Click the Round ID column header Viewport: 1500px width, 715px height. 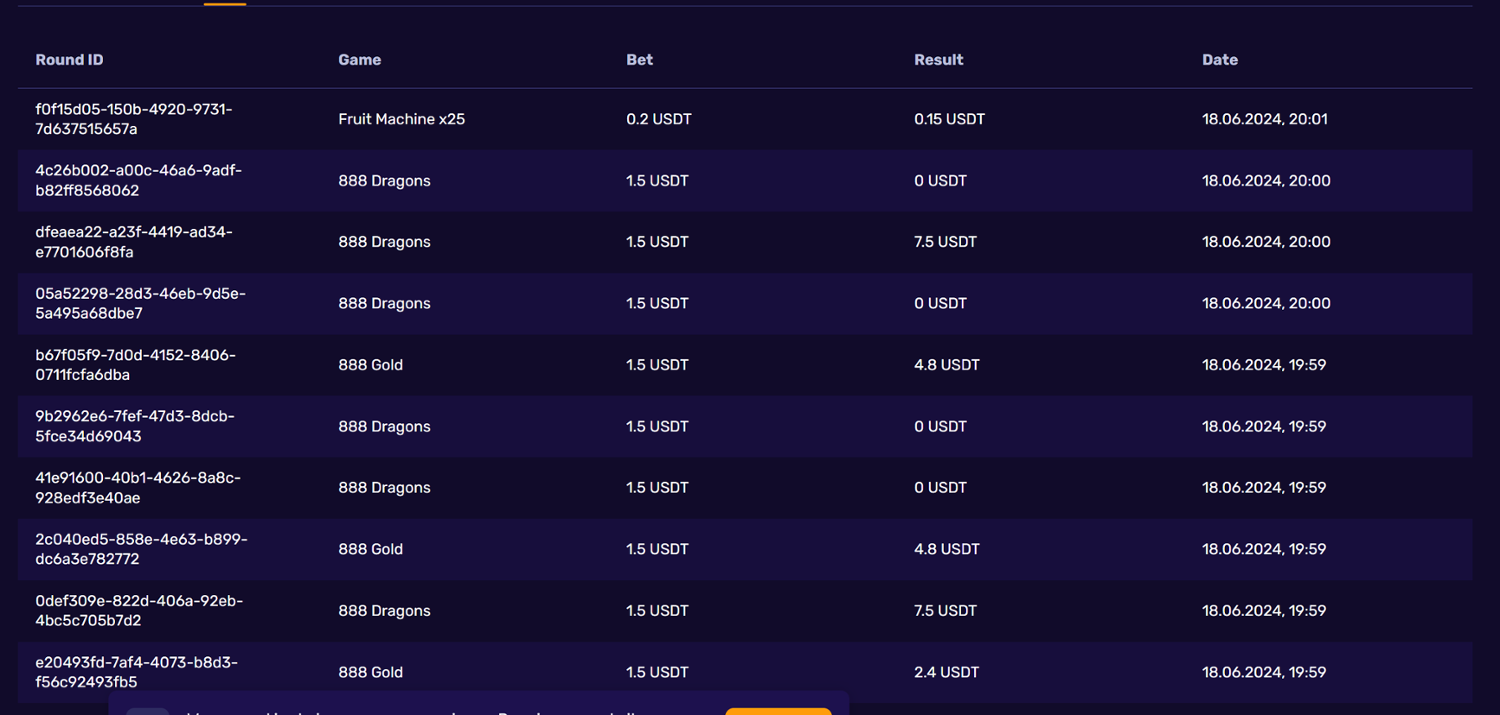(x=69, y=60)
